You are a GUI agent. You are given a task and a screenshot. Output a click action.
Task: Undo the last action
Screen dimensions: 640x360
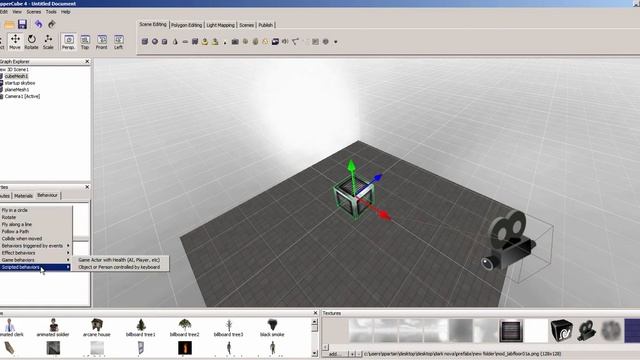(38, 24)
